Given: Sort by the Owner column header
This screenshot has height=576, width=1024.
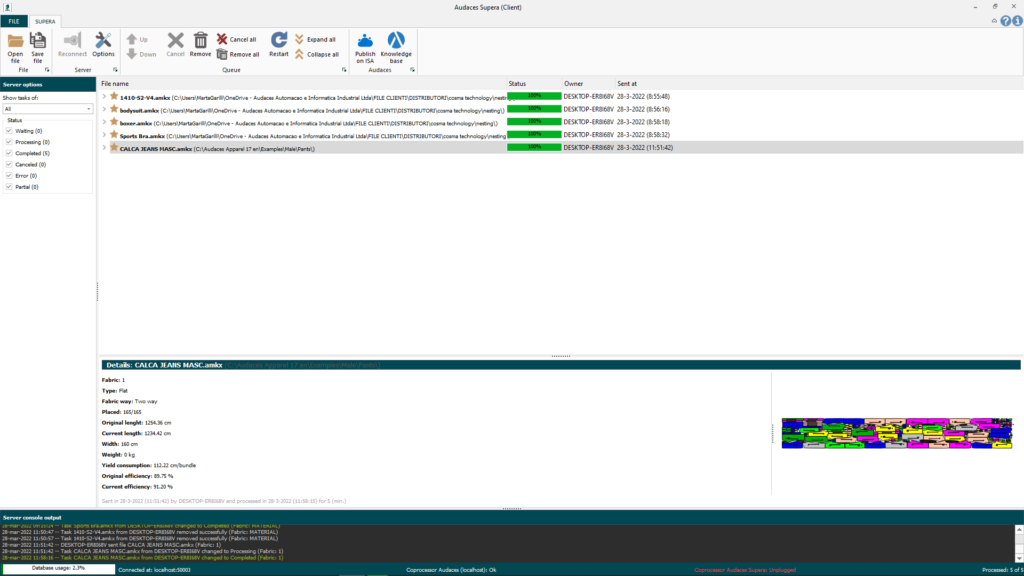Looking at the screenshot, I should click(x=588, y=84).
